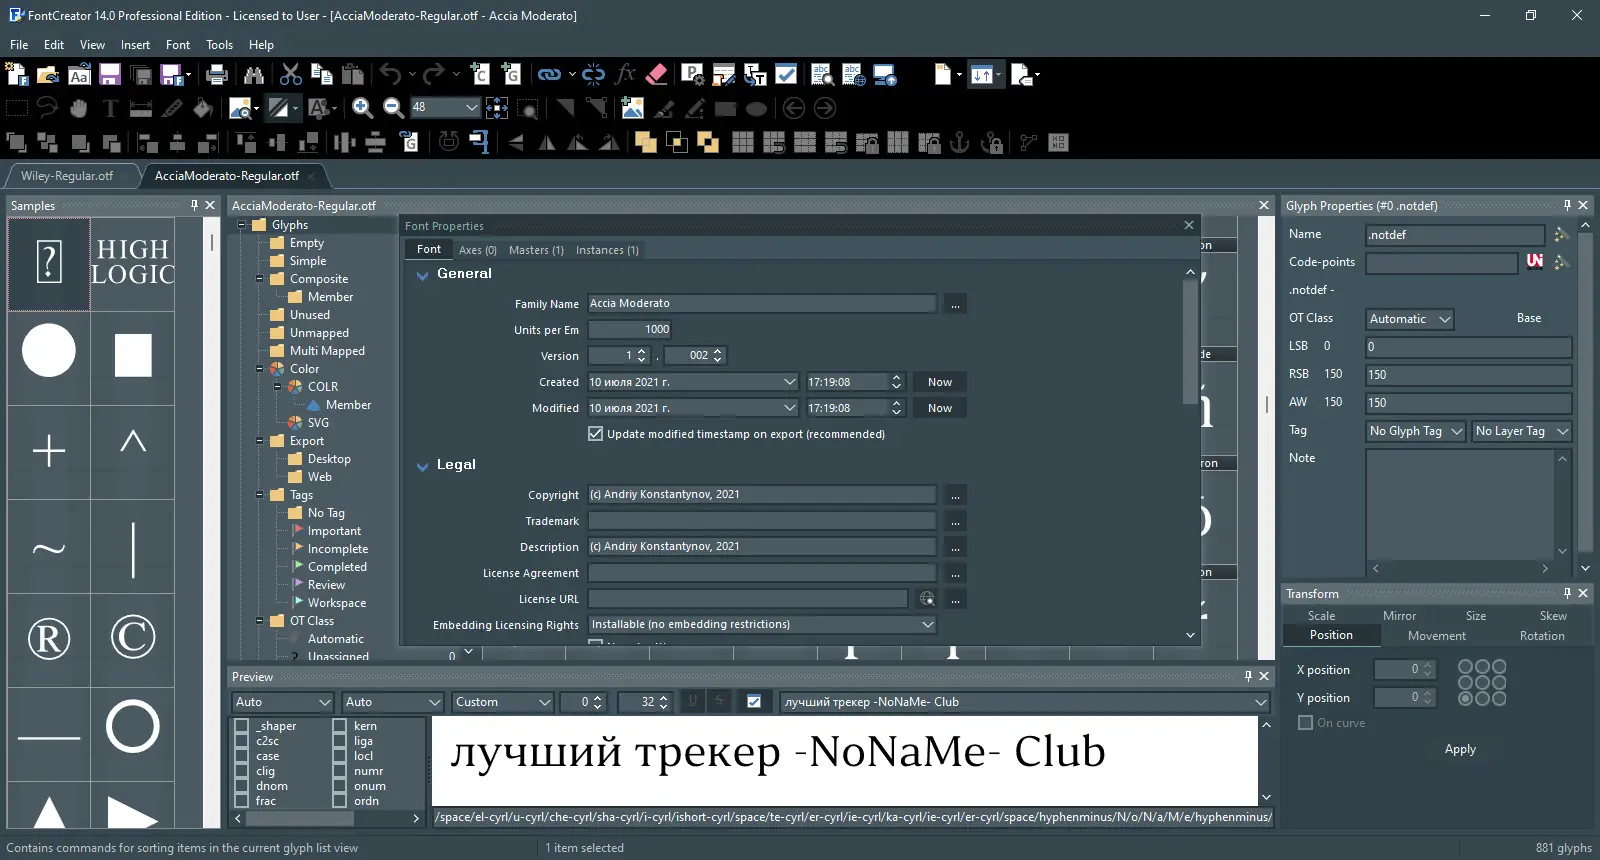
Task: Click the purple Save floppy icon
Action: 110,74
